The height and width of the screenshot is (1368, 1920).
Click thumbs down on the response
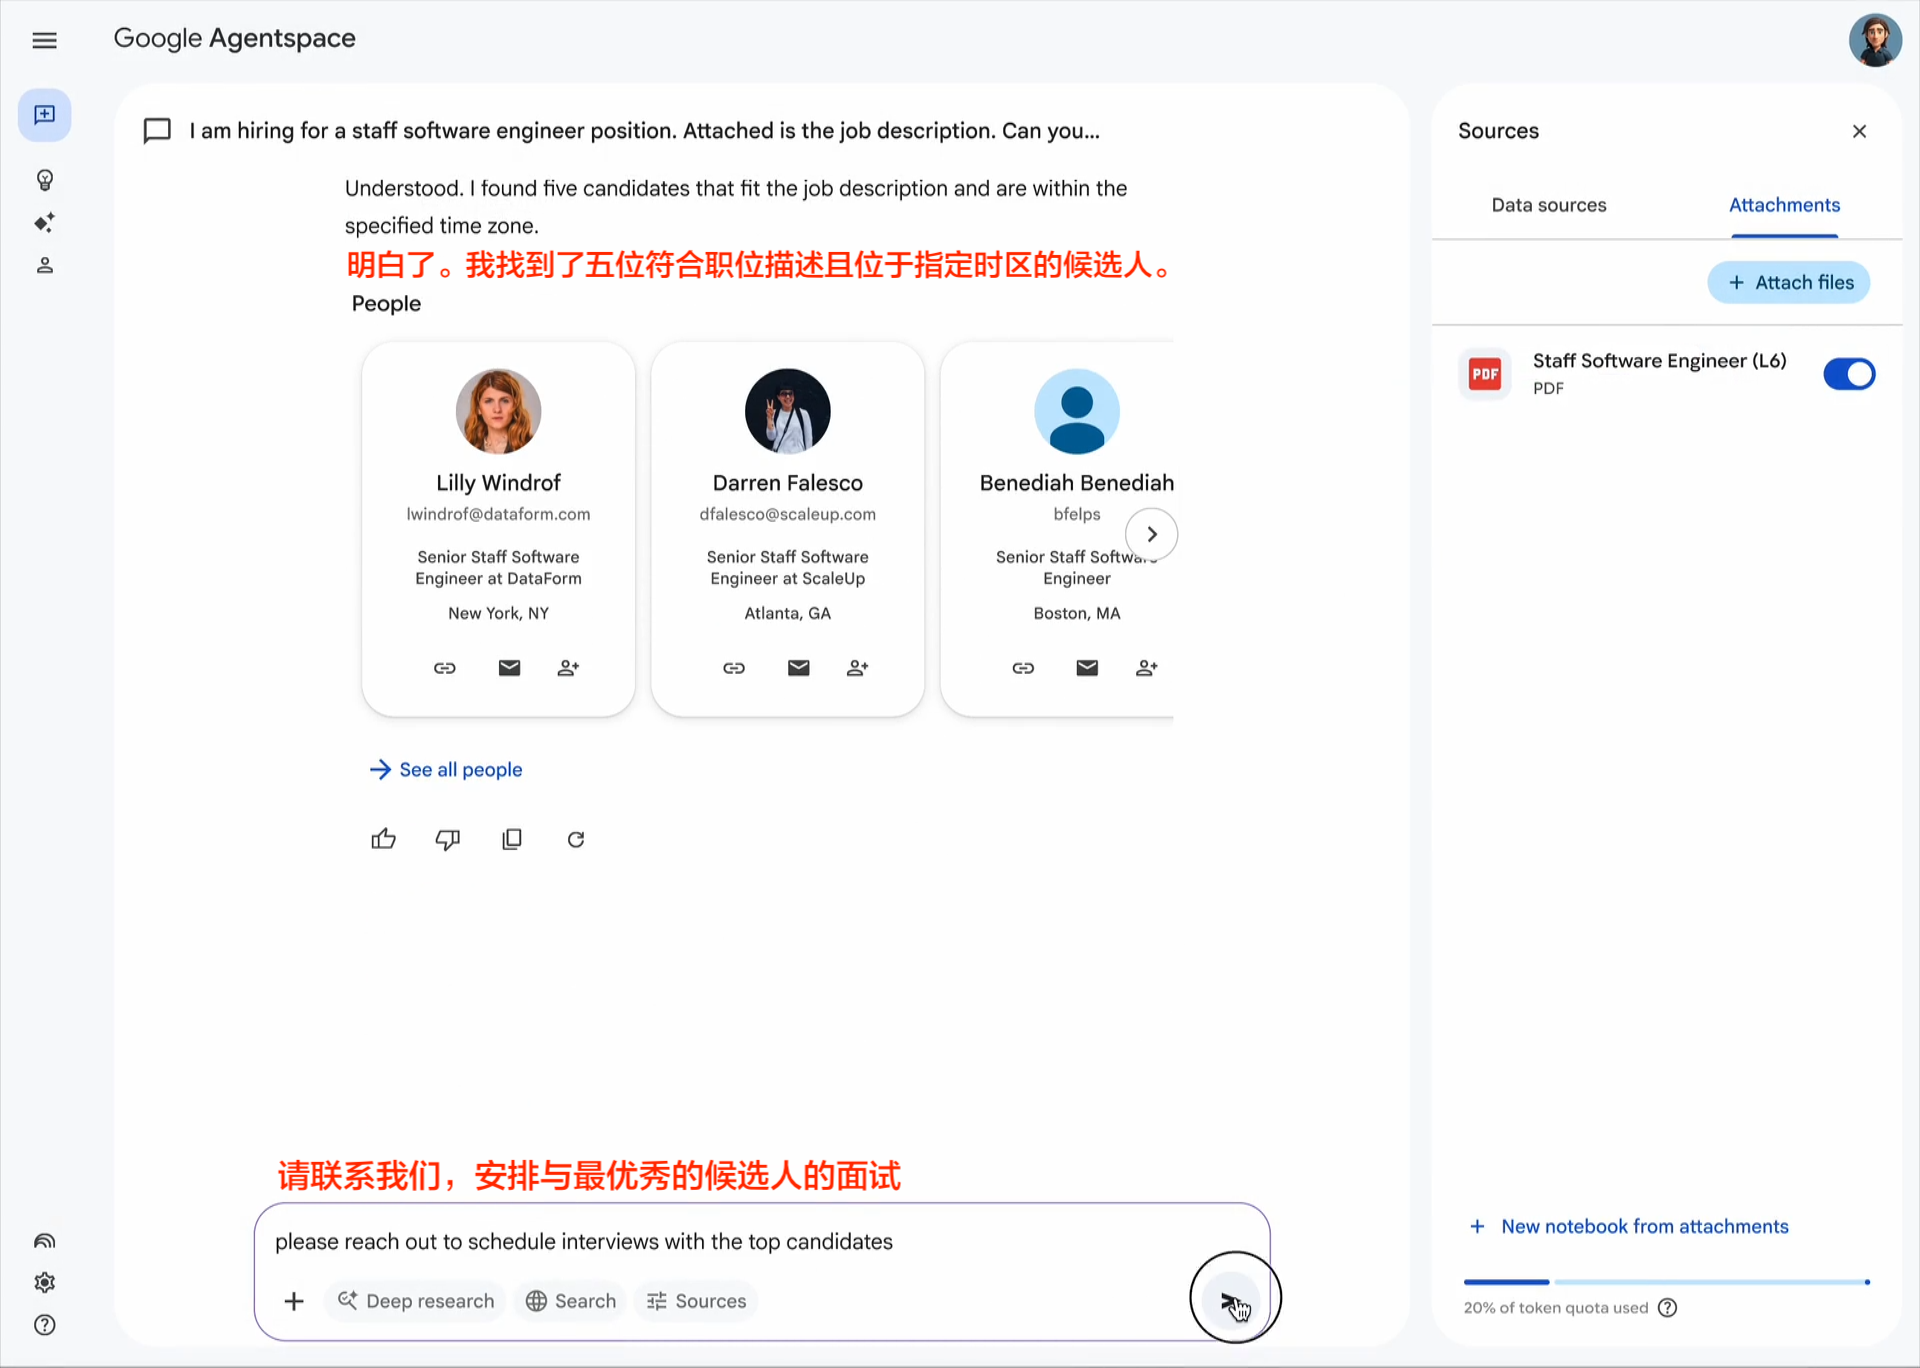[447, 839]
